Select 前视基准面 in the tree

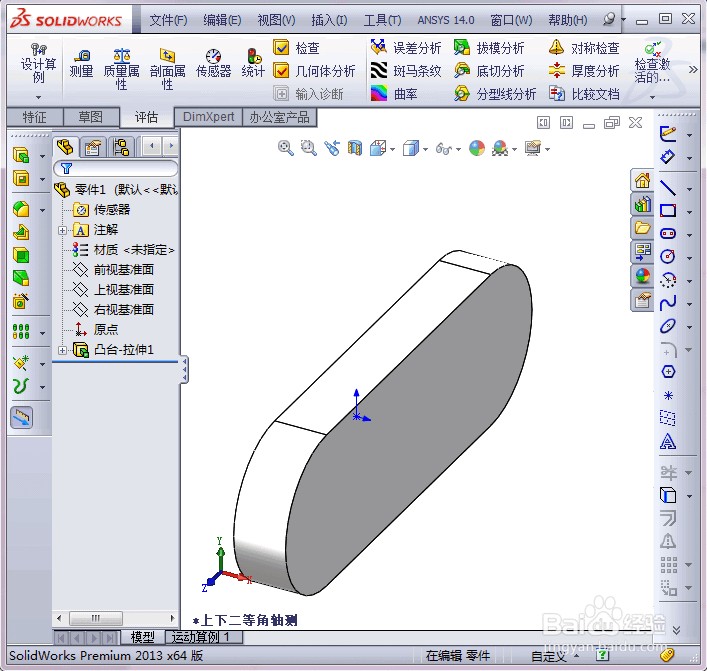click(x=113, y=270)
